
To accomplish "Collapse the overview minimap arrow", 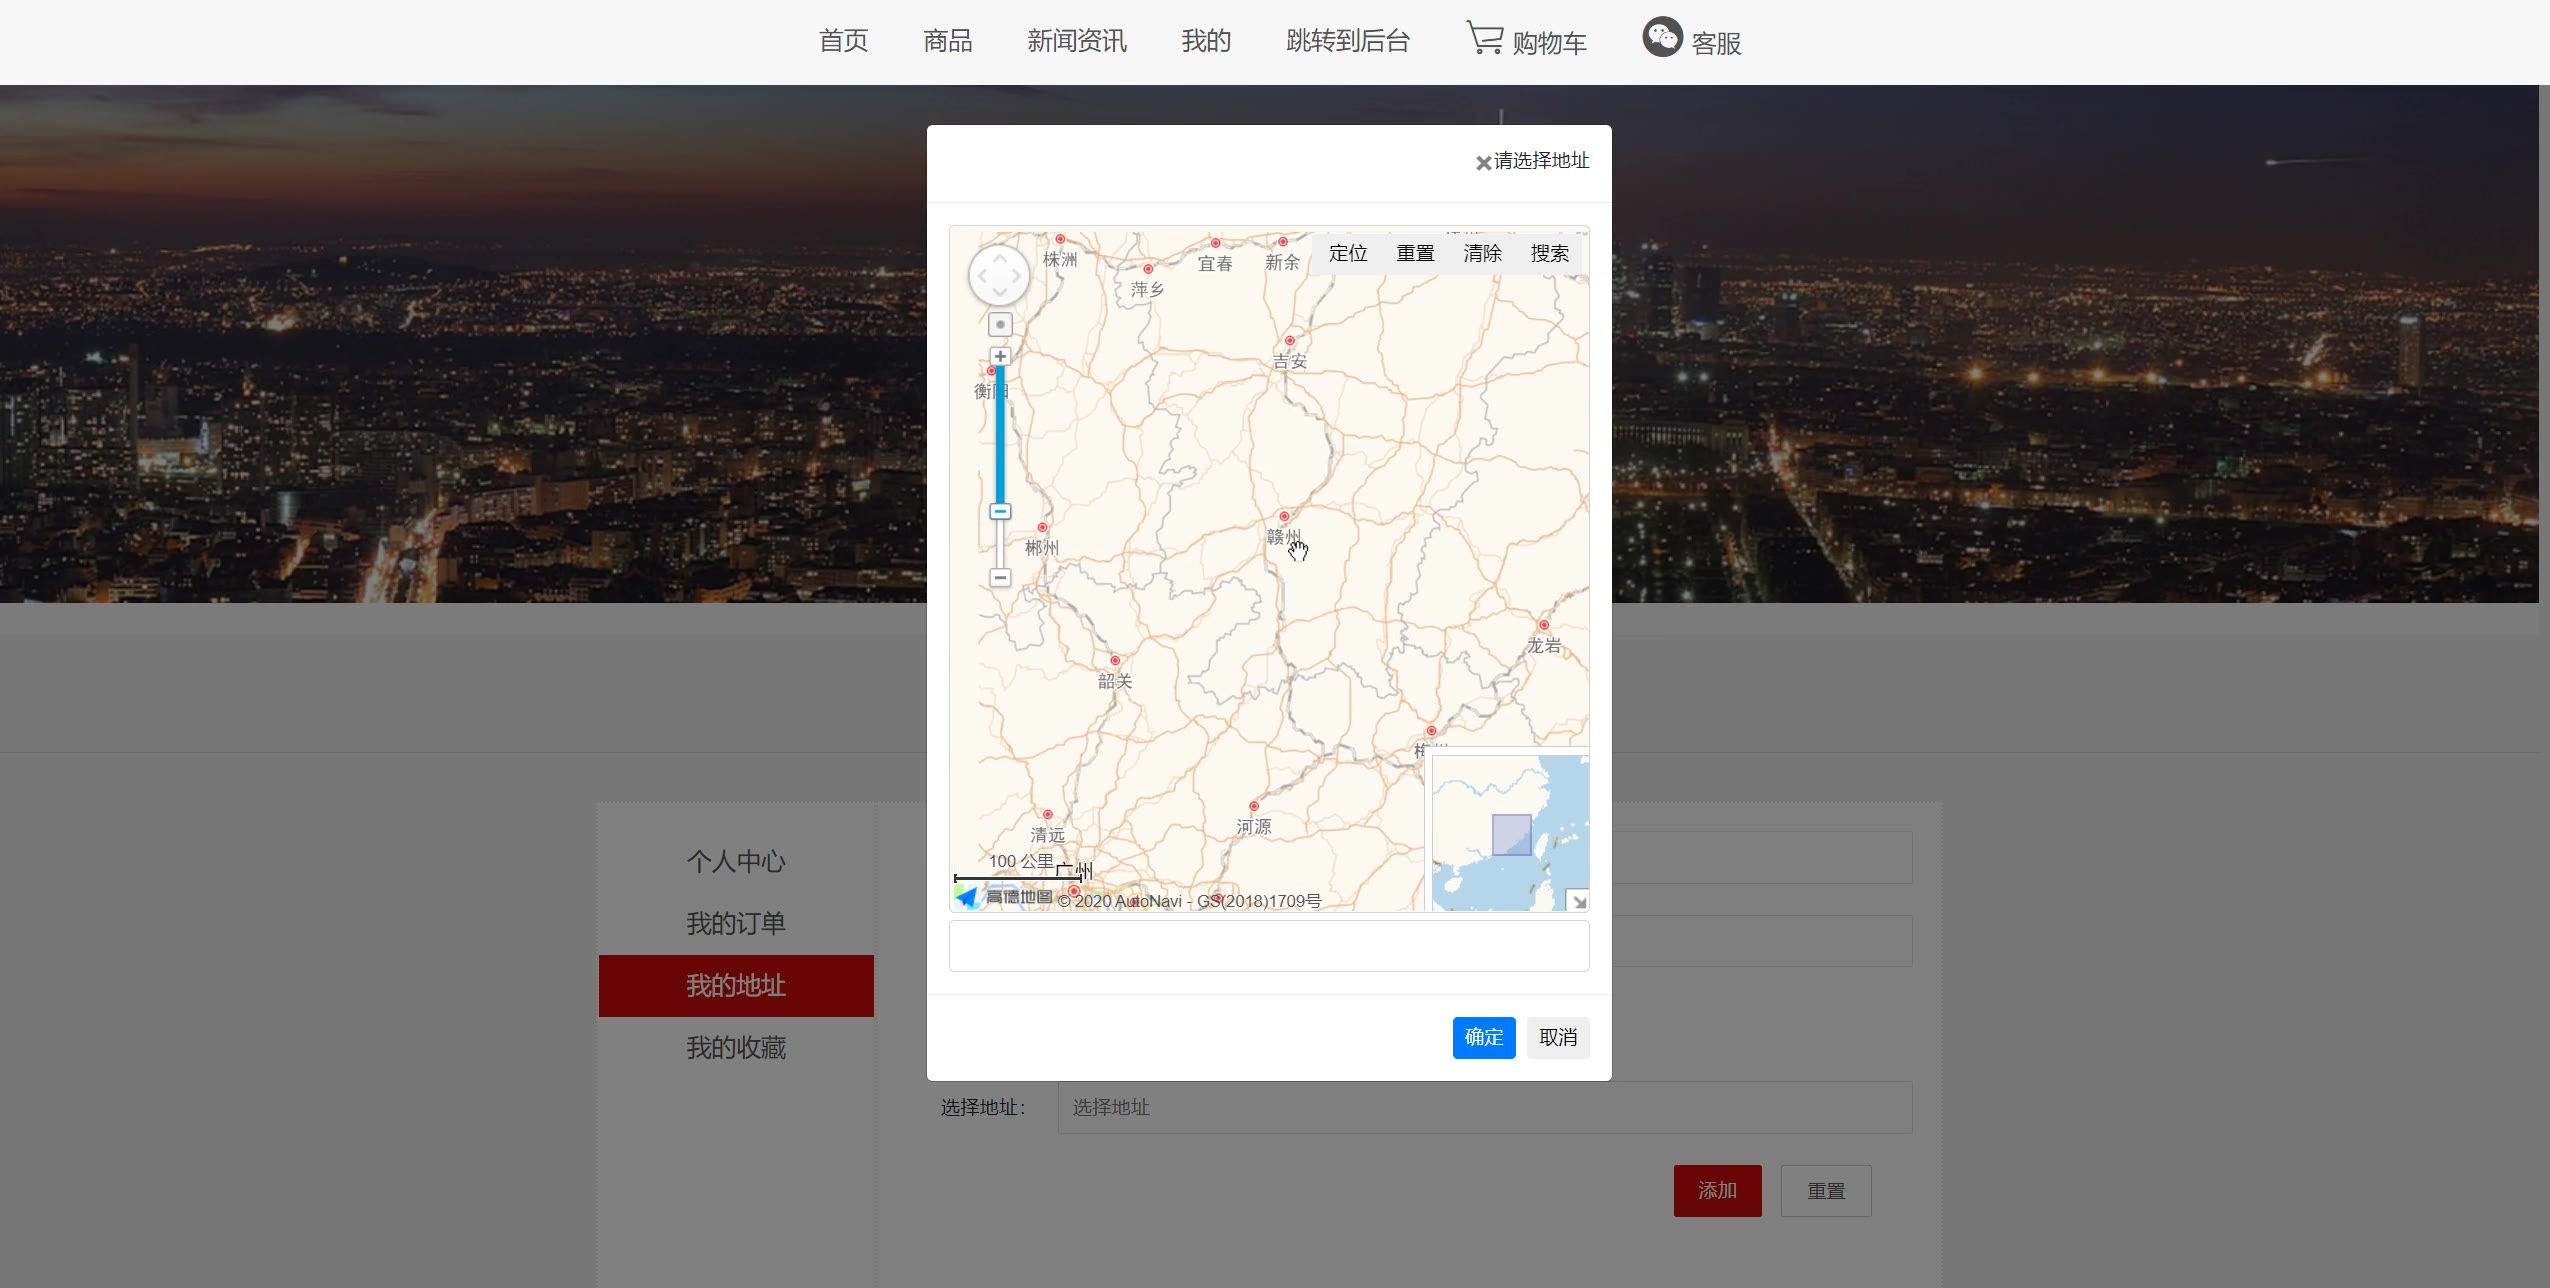I will pyautogui.click(x=1578, y=901).
